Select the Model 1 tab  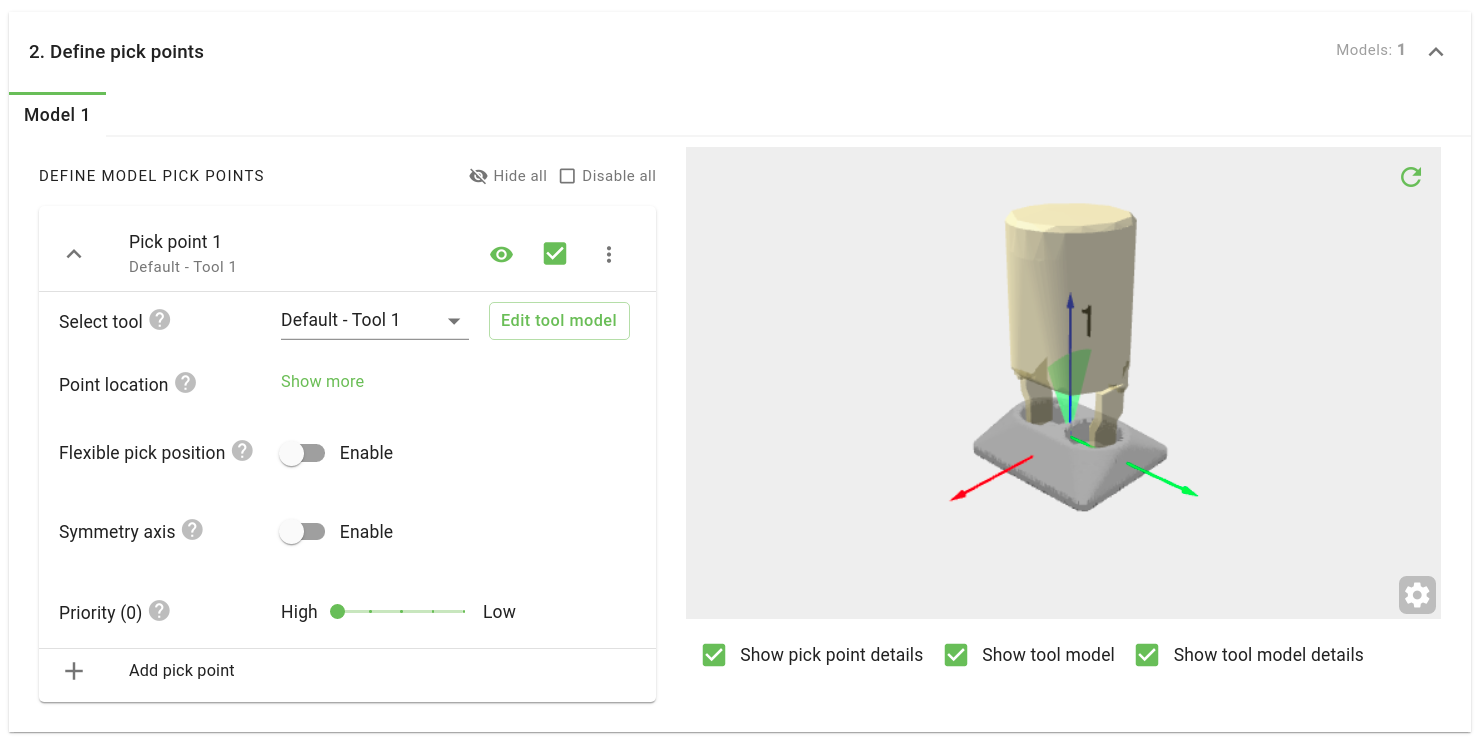coord(57,115)
